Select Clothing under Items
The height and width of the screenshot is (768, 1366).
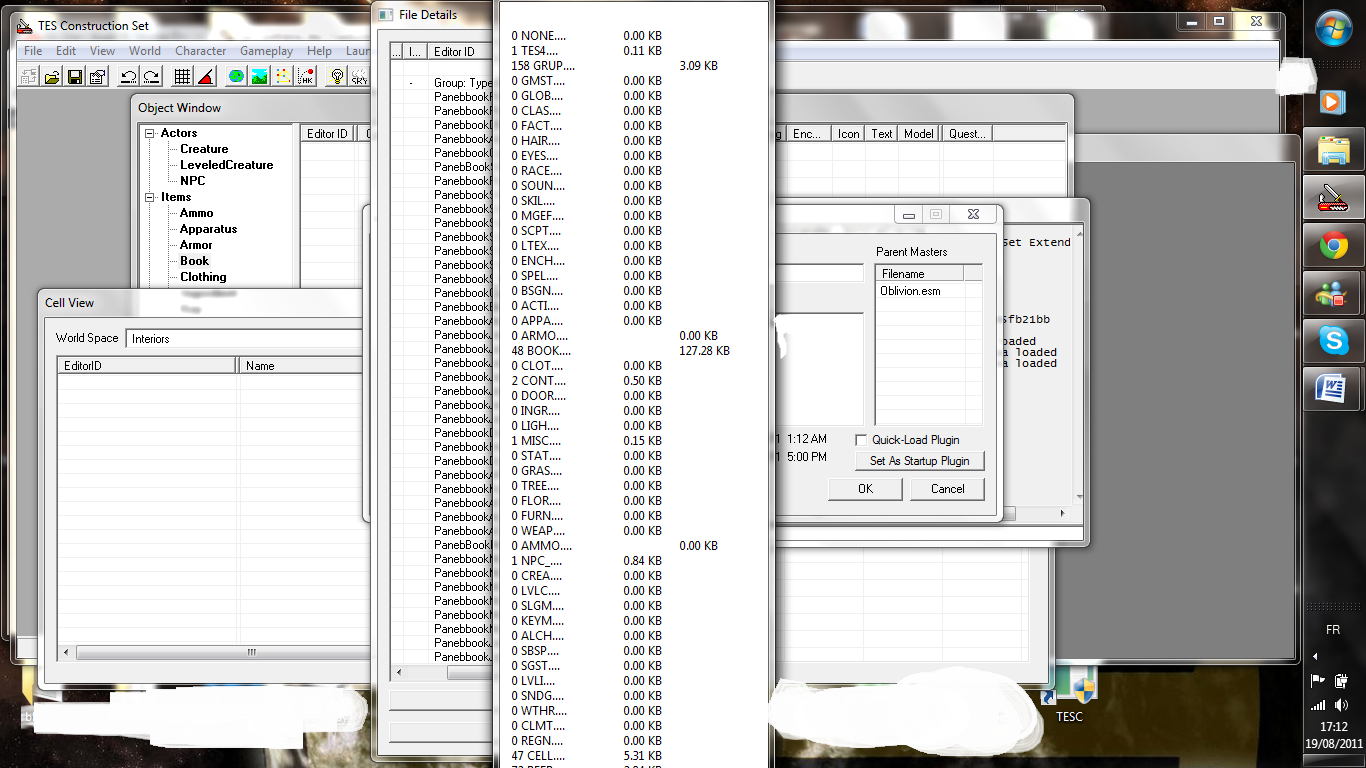pos(203,277)
